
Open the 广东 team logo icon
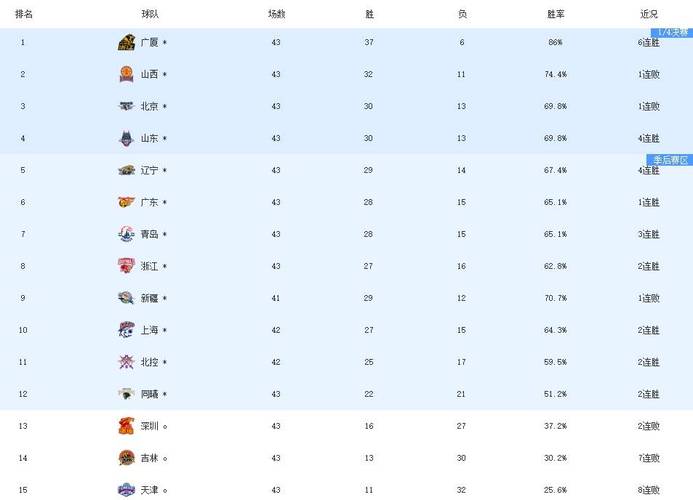pos(126,202)
